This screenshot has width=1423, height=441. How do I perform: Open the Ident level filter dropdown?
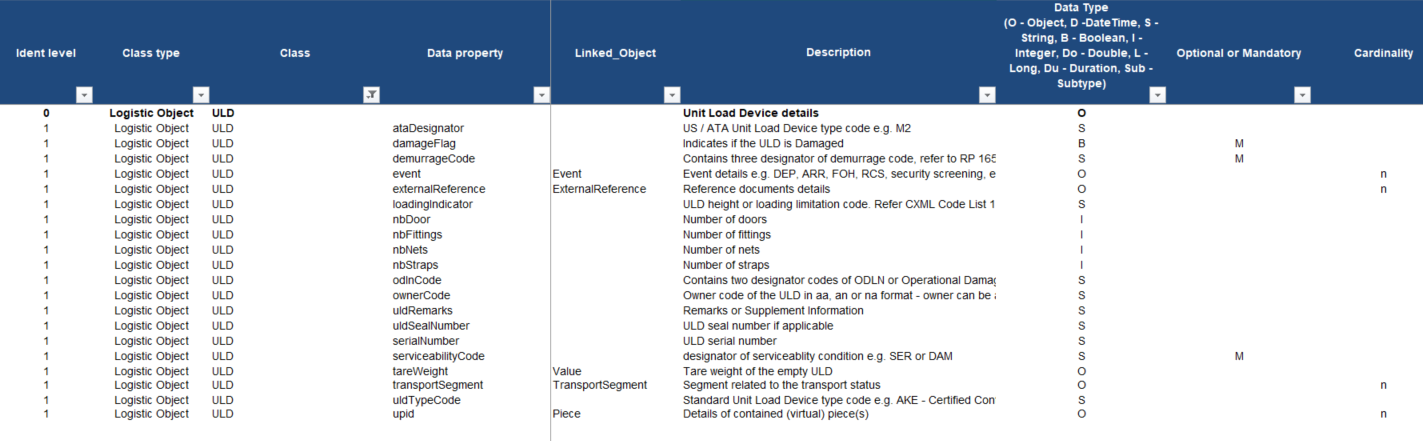[85, 95]
